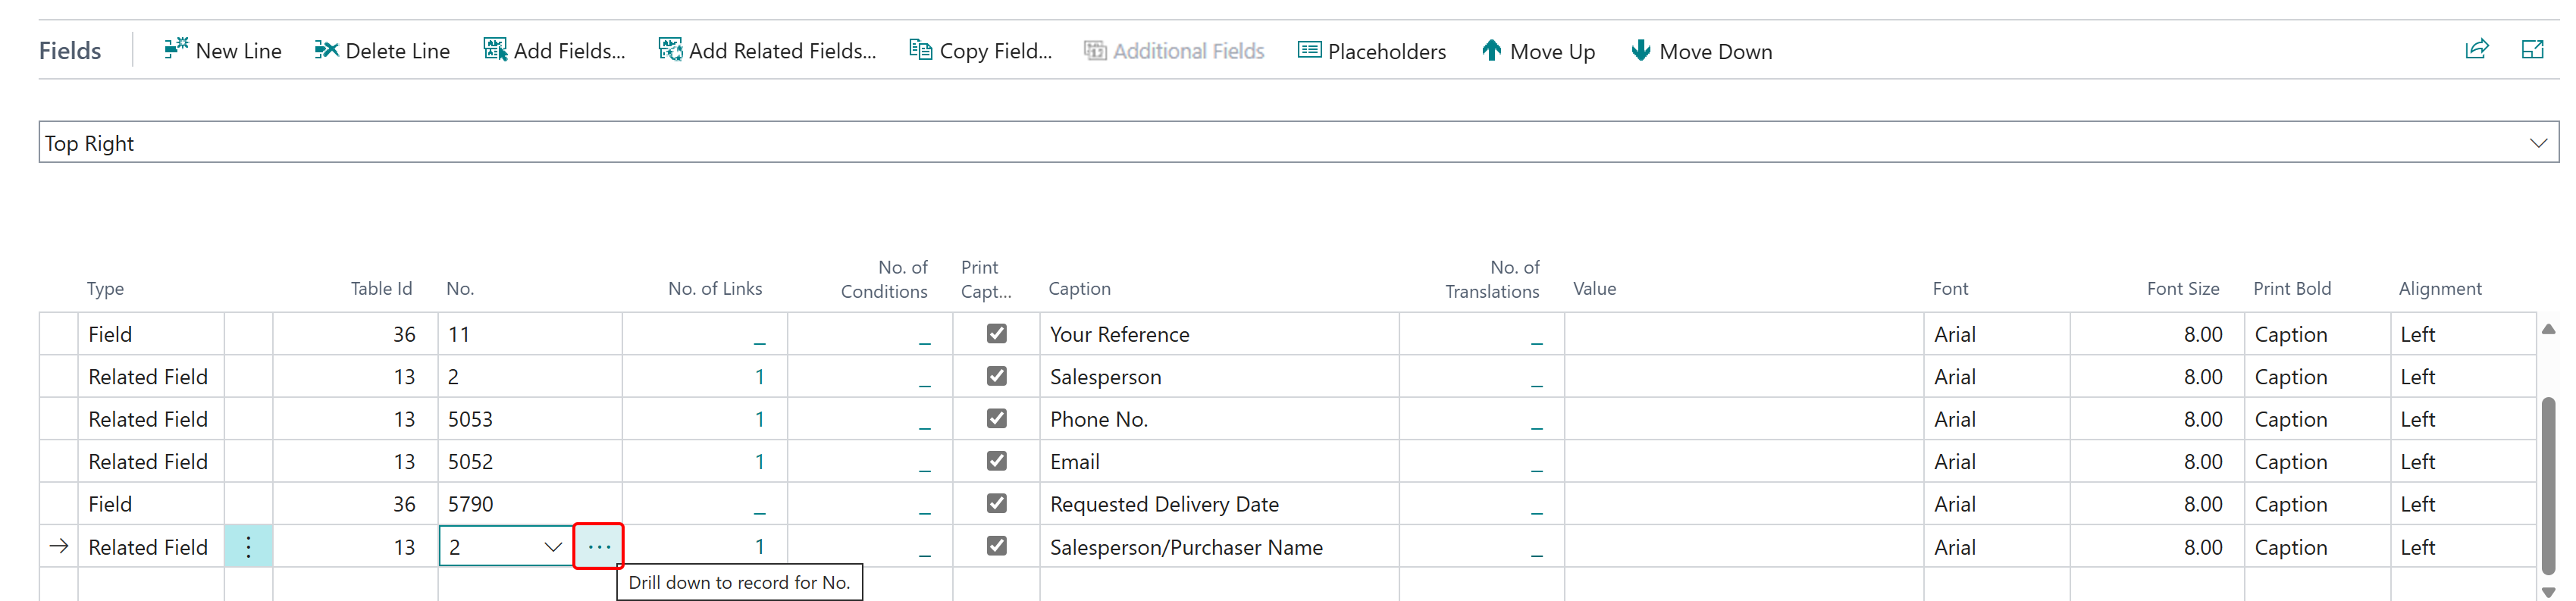Click the drill down ellipsis button
The image size is (2576, 601).
[598, 547]
